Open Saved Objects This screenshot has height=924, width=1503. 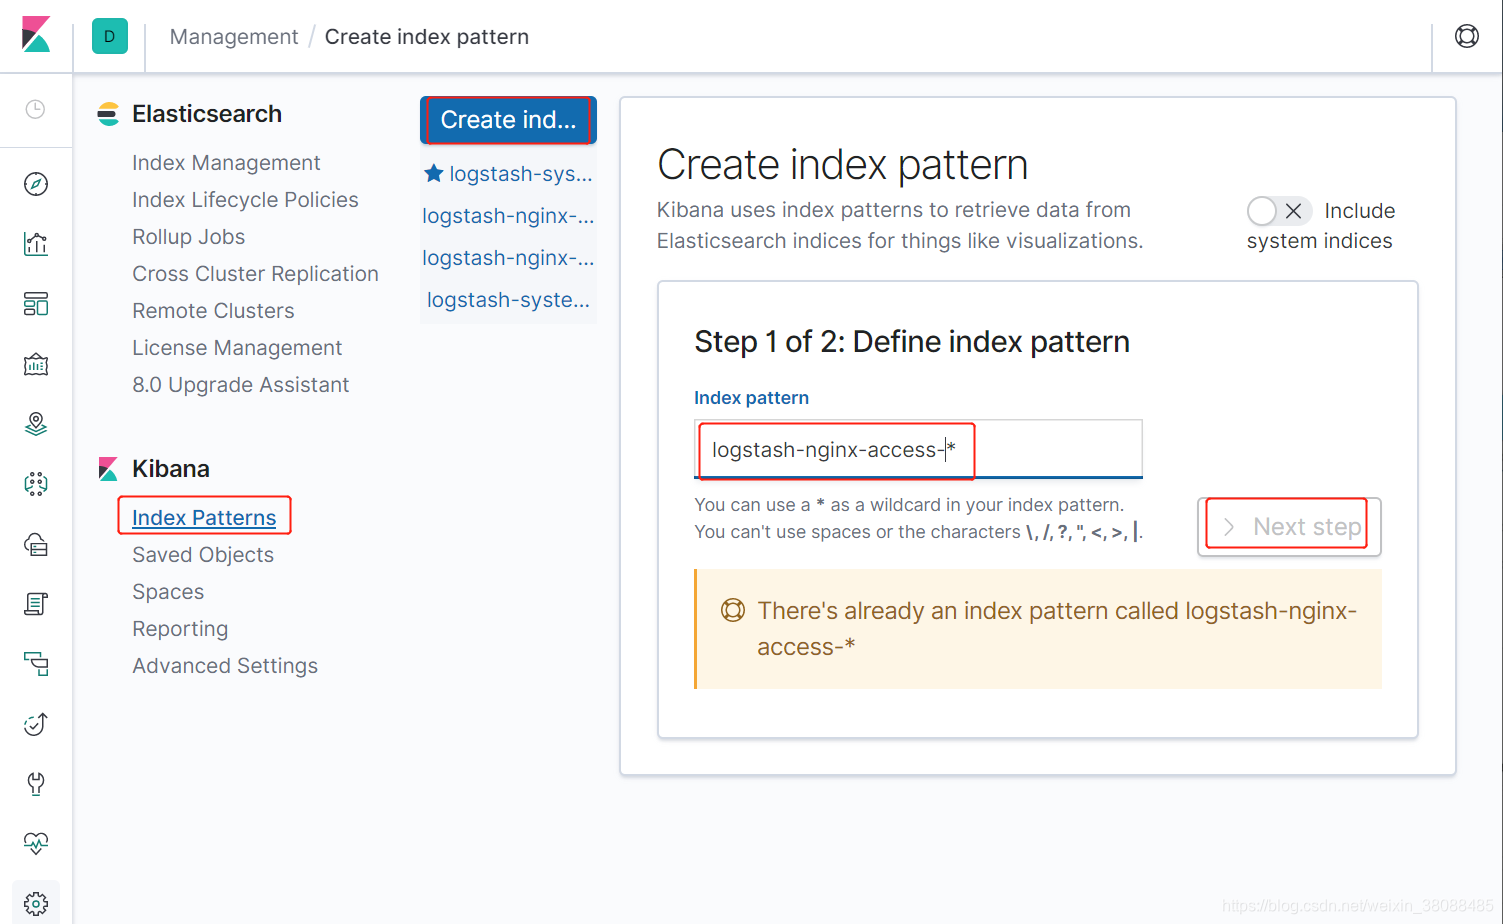[x=203, y=555]
